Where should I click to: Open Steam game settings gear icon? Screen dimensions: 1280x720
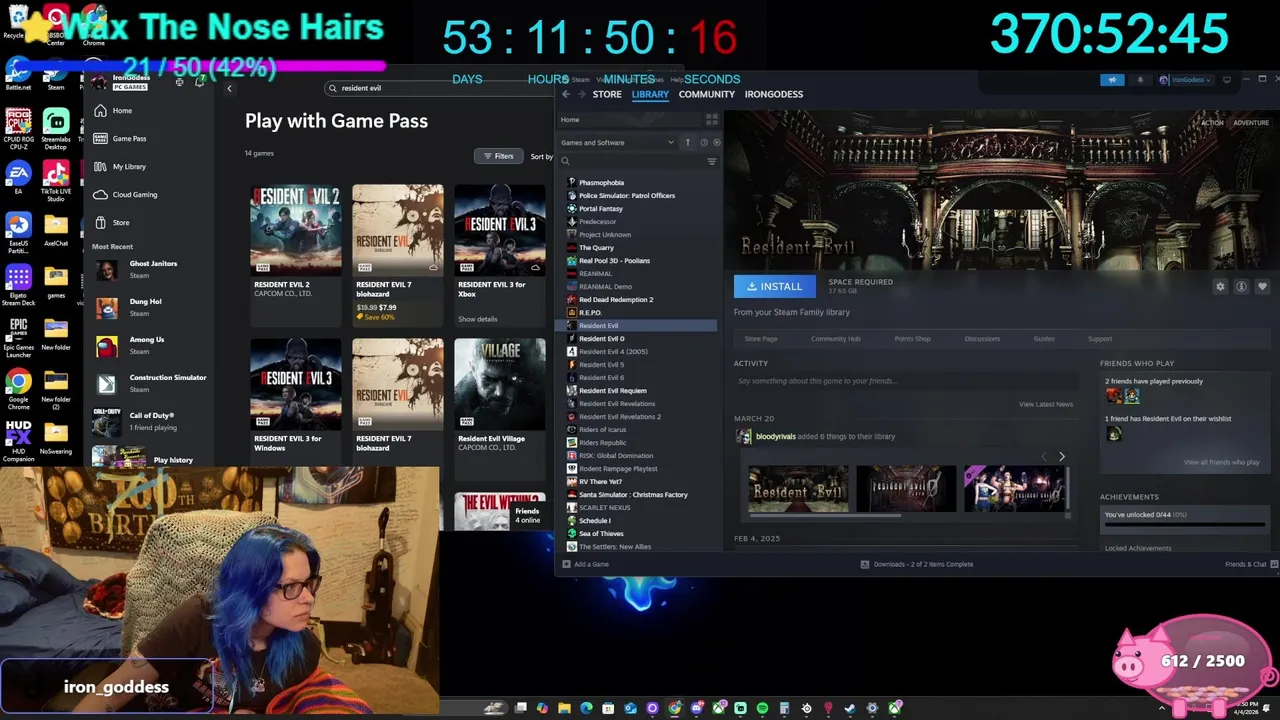tap(1220, 287)
